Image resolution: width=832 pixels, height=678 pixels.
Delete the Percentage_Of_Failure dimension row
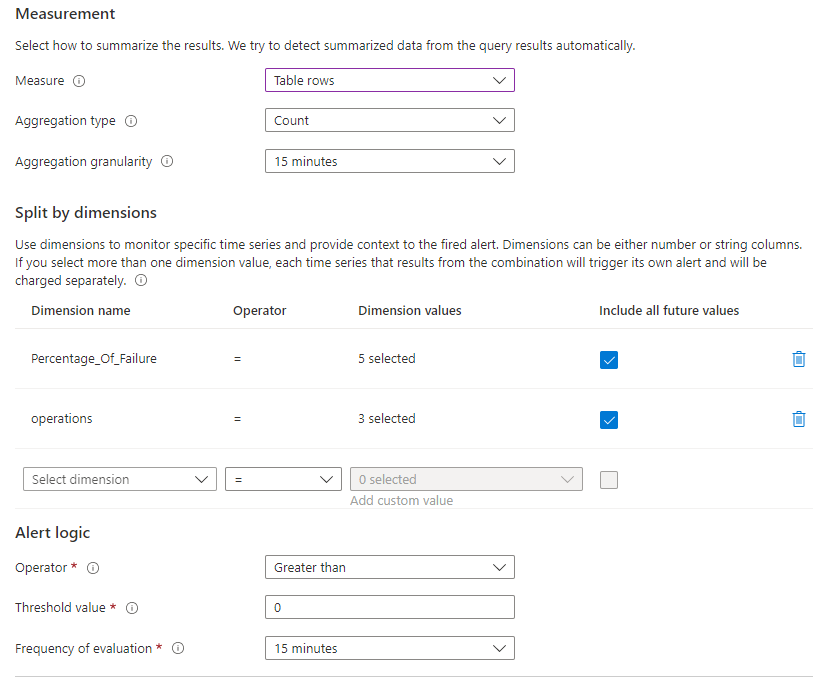(798, 359)
